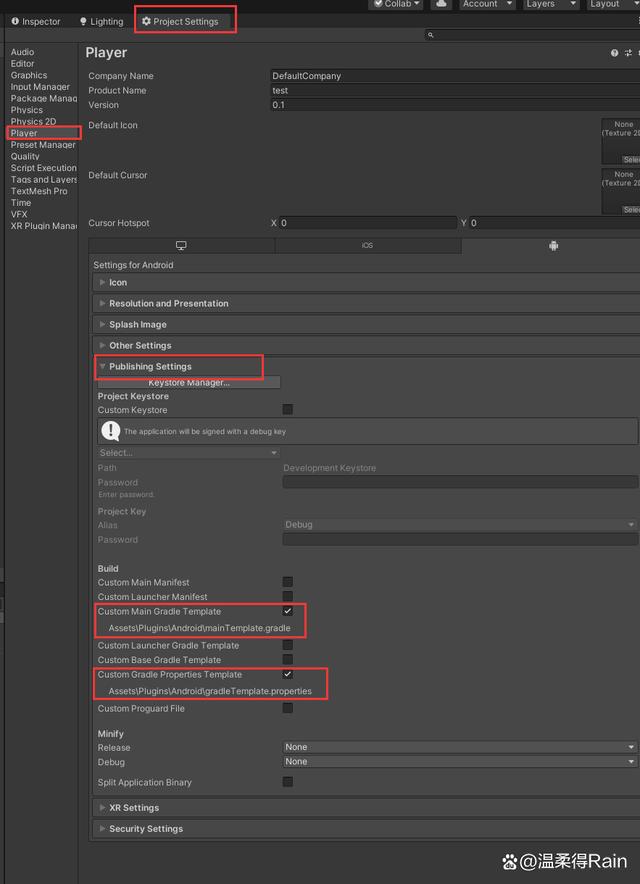The image size is (640, 884).
Task: Enable Custom Base Gradle Template checkbox
Action: coord(288,659)
